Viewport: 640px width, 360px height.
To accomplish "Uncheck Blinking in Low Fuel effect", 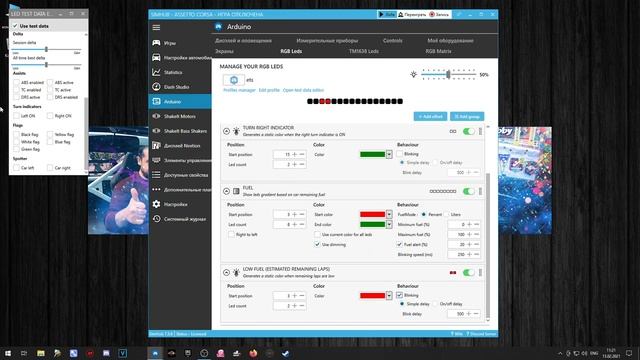I will tap(400, 295).
